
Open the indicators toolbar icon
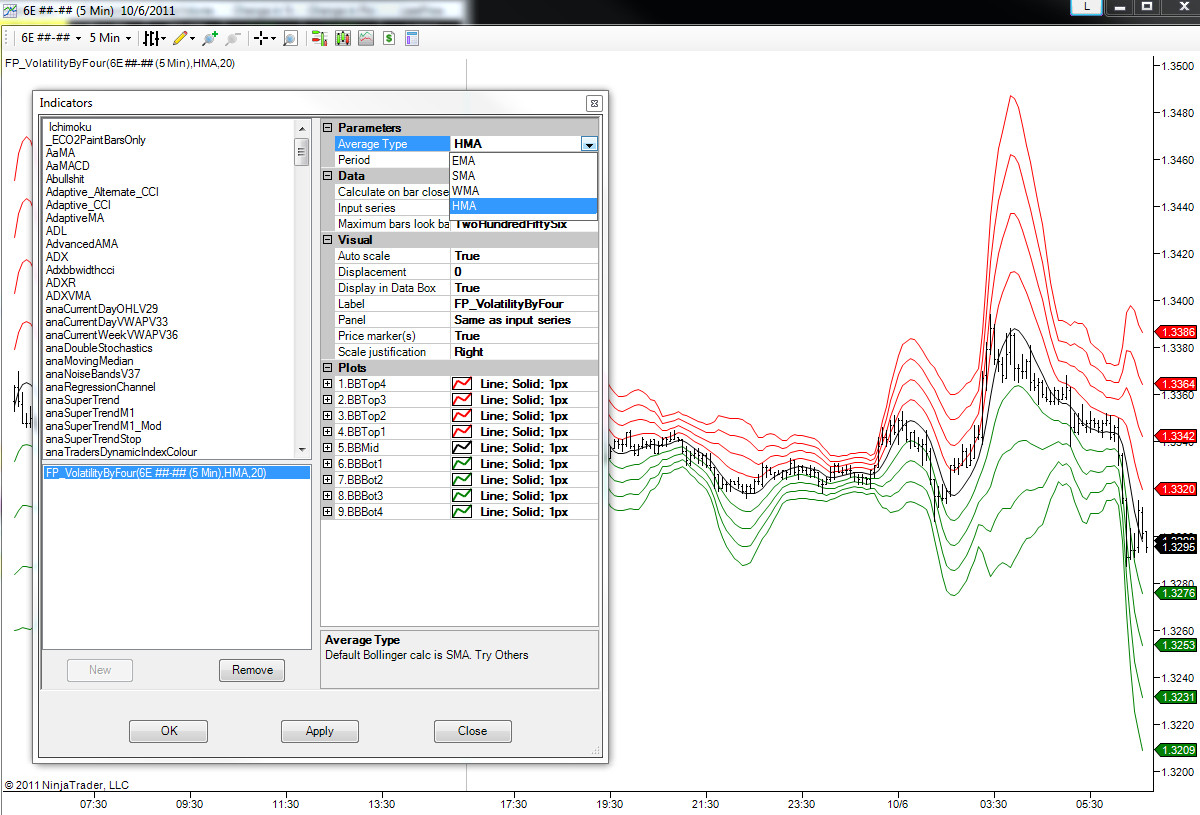coord(366,38)
